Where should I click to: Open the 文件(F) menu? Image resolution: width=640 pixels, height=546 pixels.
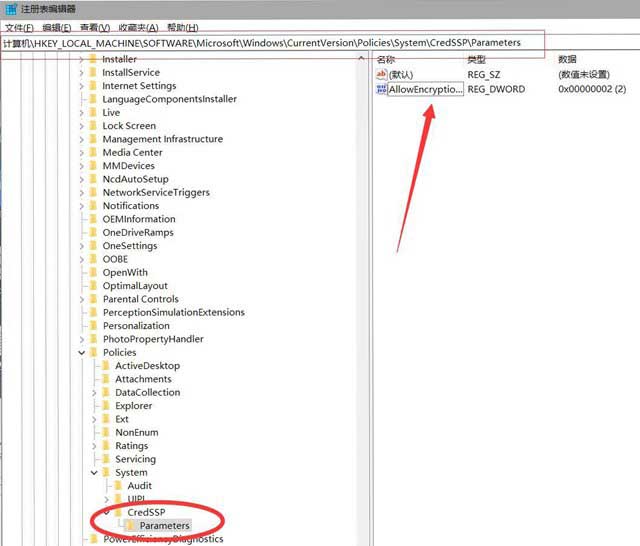click(19, 28)
